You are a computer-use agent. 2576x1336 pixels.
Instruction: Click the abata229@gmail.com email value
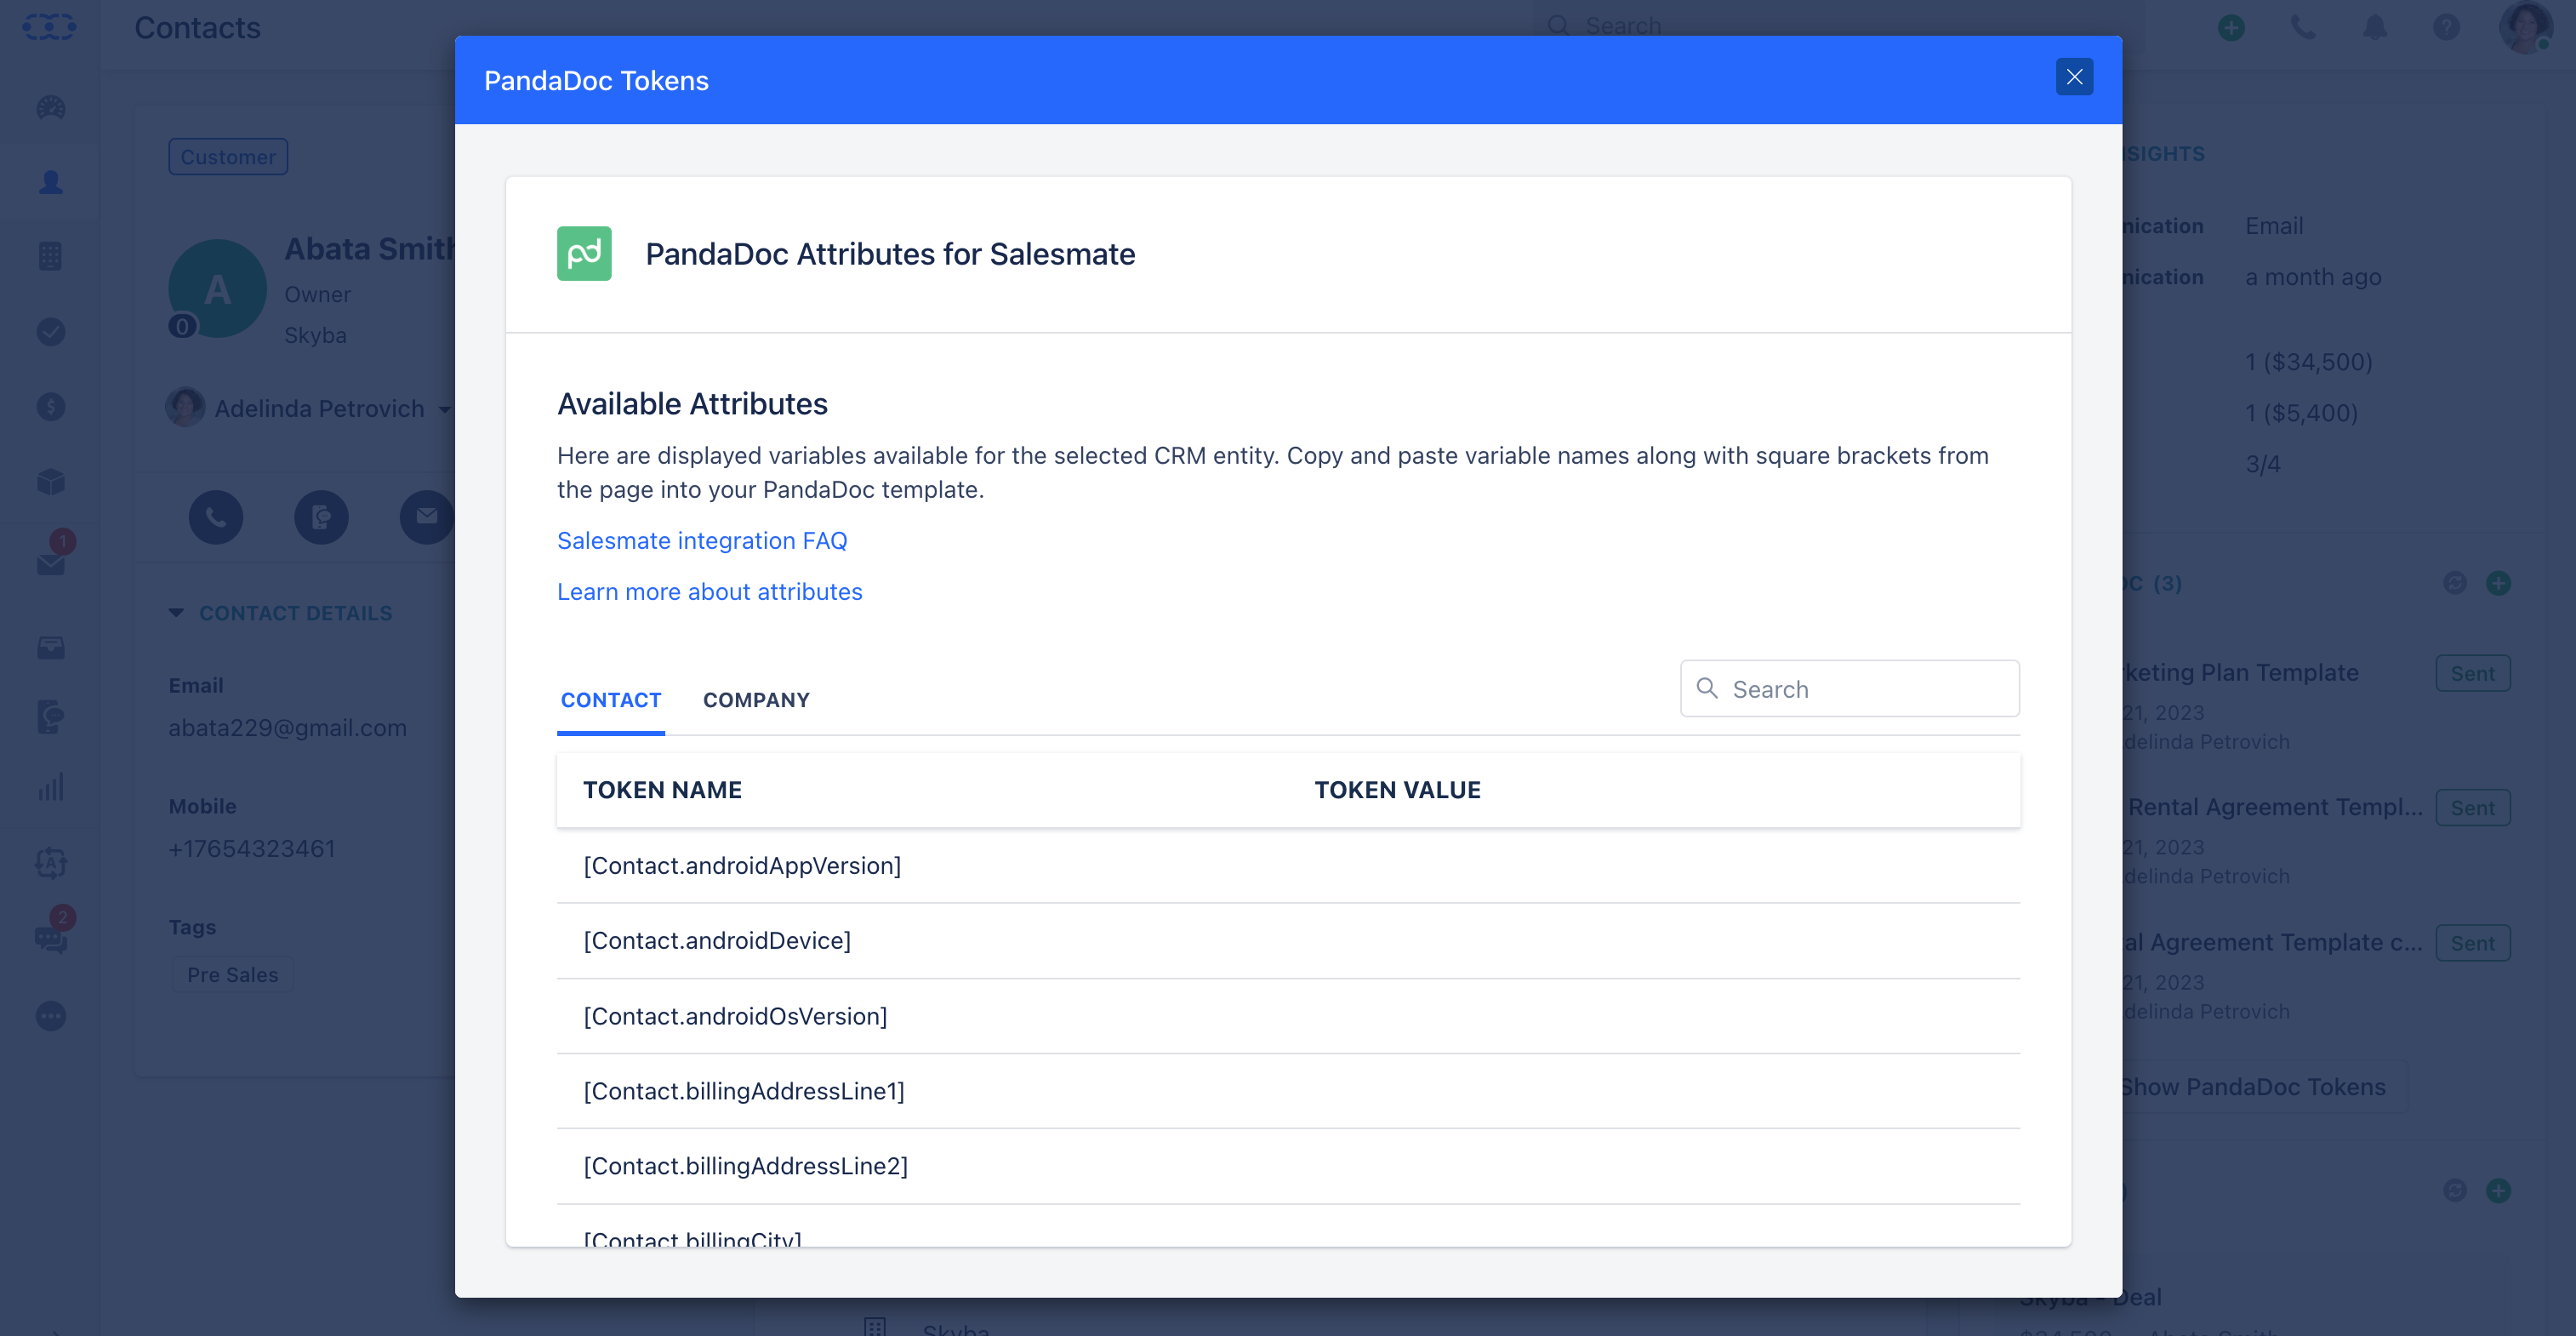tap(288, 728)
